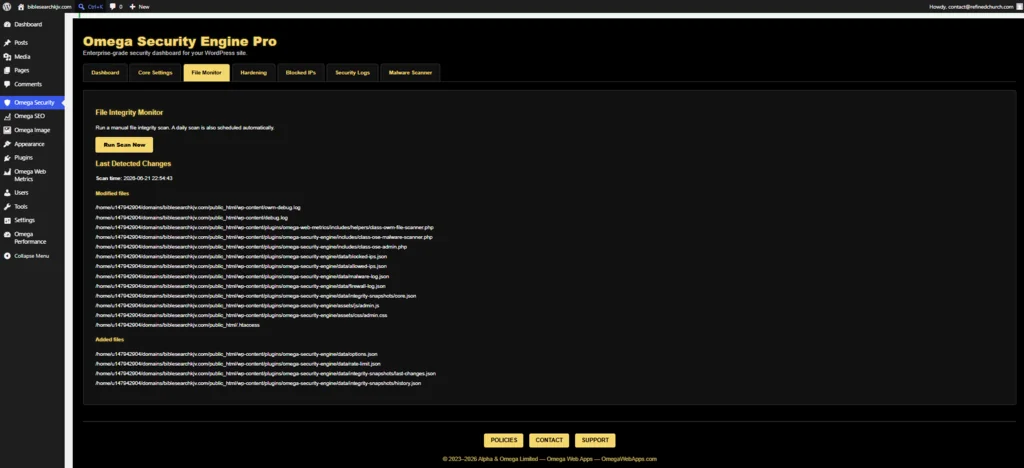Click the File Integrity Monitor heading
This screenshot has width=1024, height=468.
[x=129, y=112]
